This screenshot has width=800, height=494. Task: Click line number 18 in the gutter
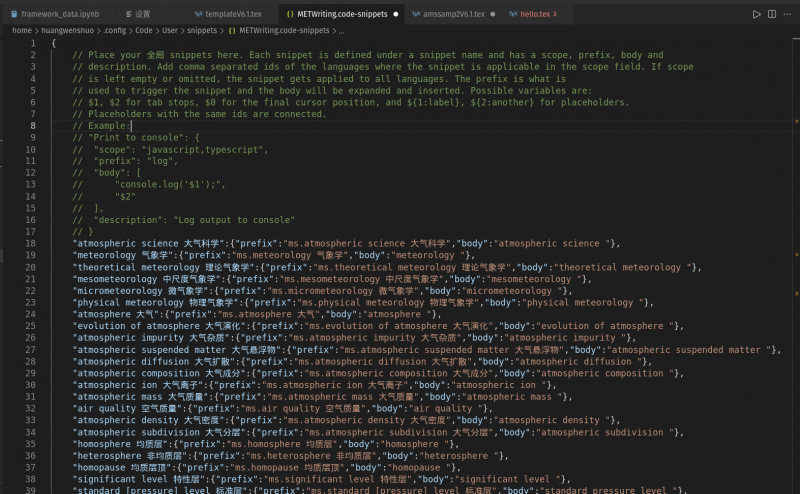[32, 243]
